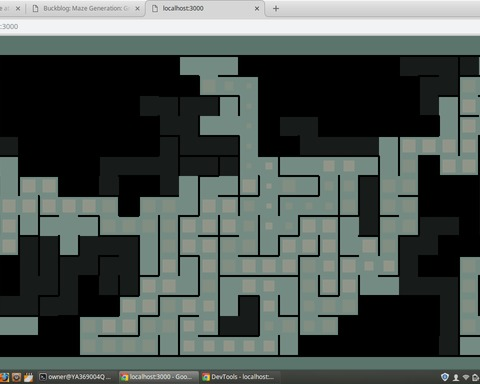This screenshot has width=480, height=384.
Task: Click the address bar showing :3000
Action: (240, 27)
